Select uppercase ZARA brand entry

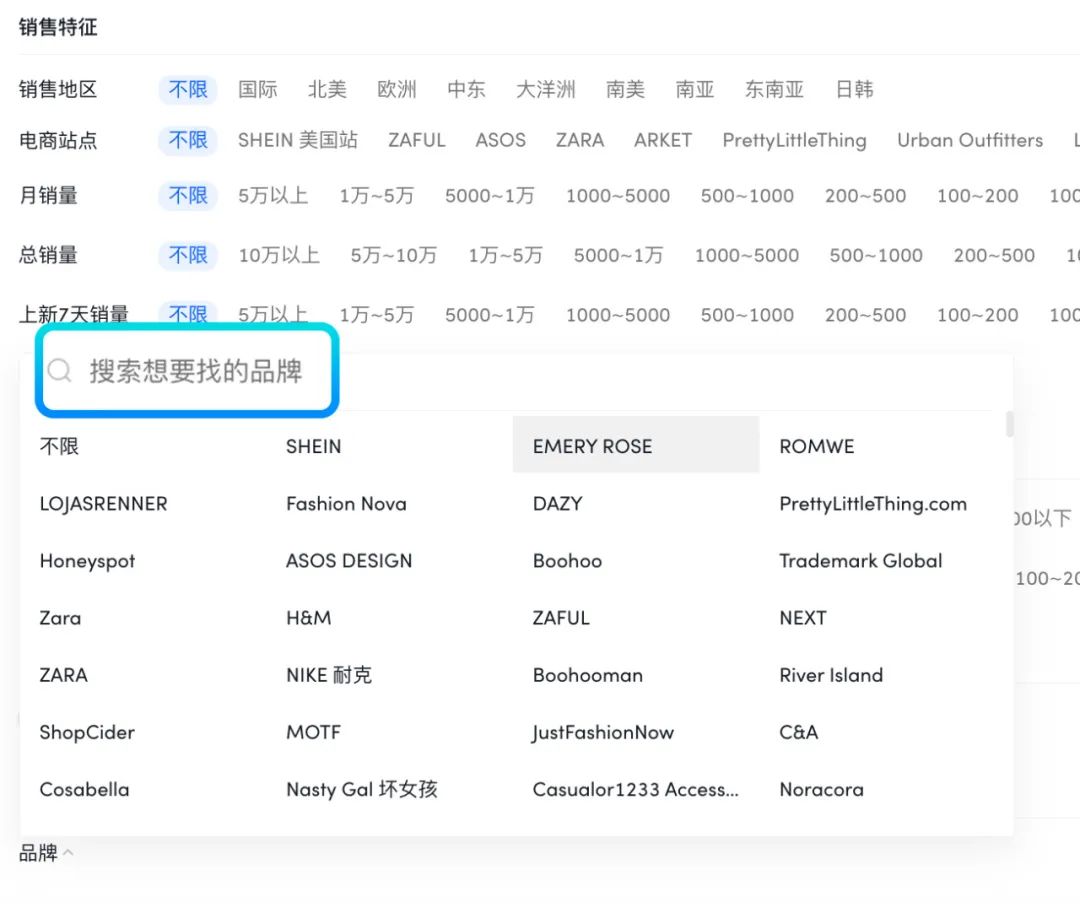(63, 675)
